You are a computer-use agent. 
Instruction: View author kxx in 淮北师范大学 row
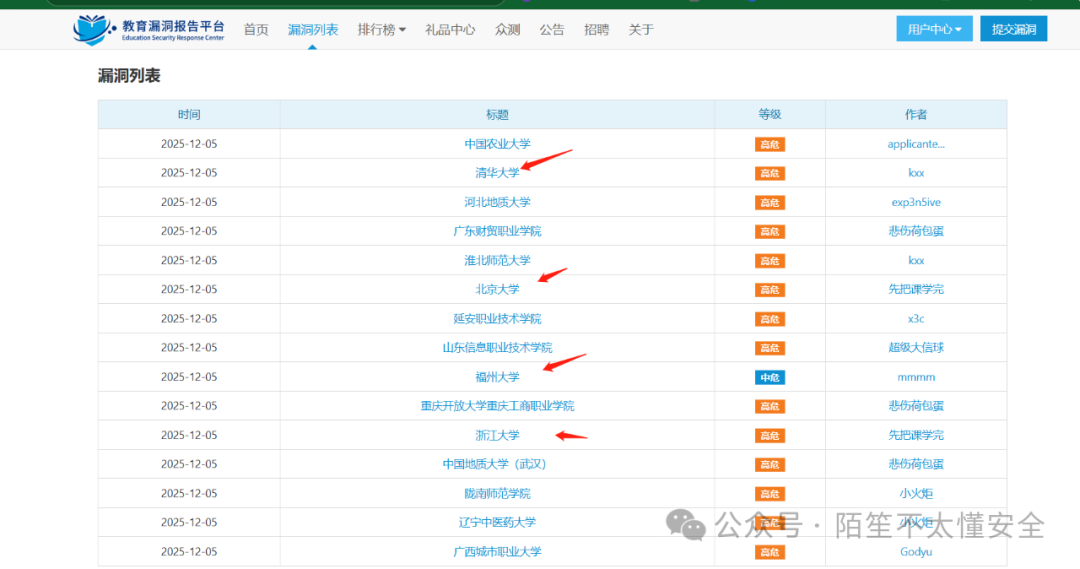click(x=916, y=260)
